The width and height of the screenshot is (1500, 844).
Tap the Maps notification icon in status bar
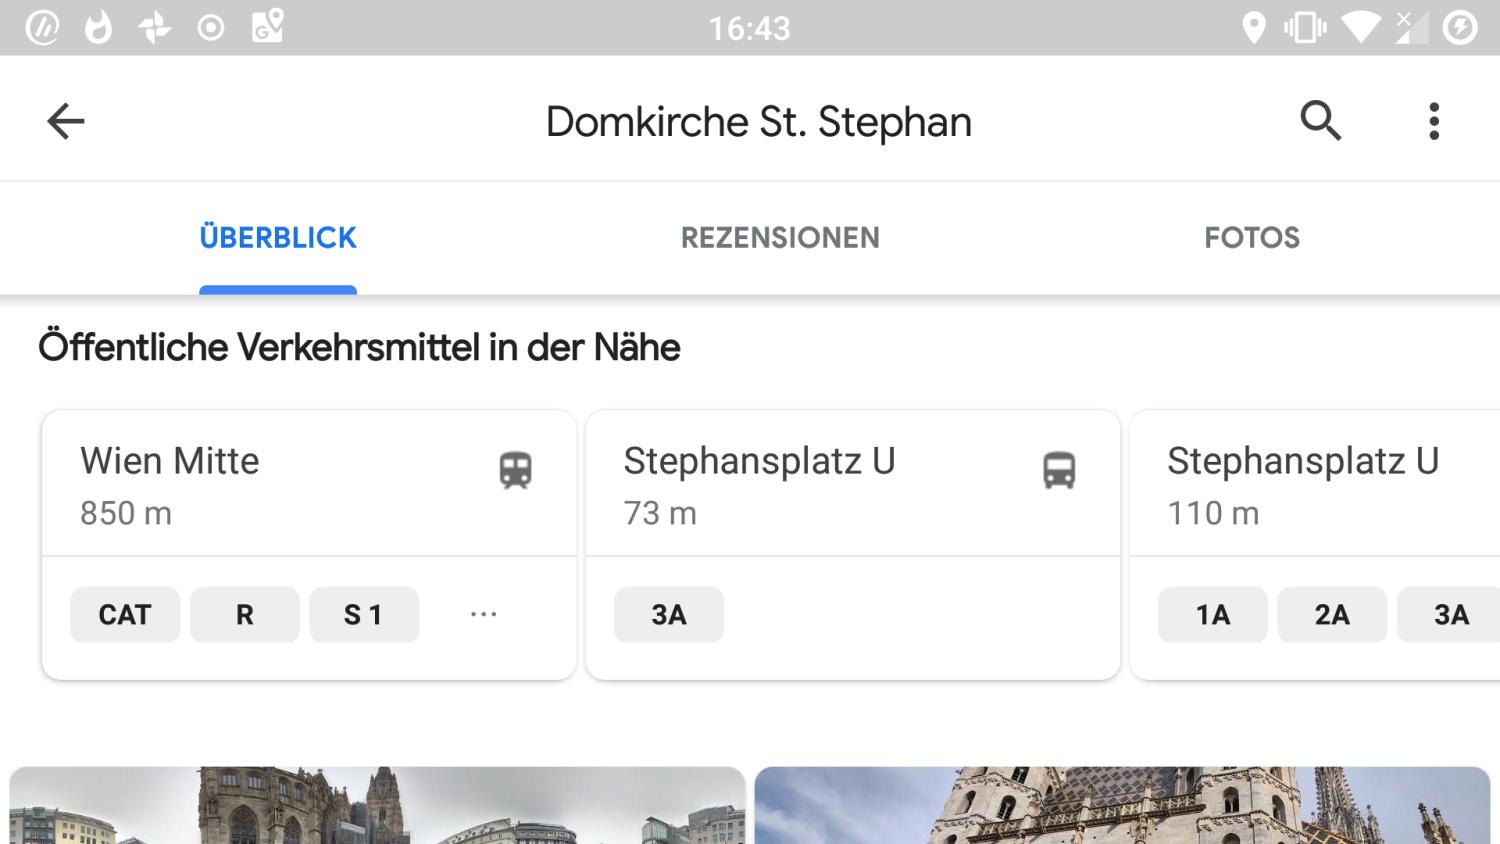point(267,27)
